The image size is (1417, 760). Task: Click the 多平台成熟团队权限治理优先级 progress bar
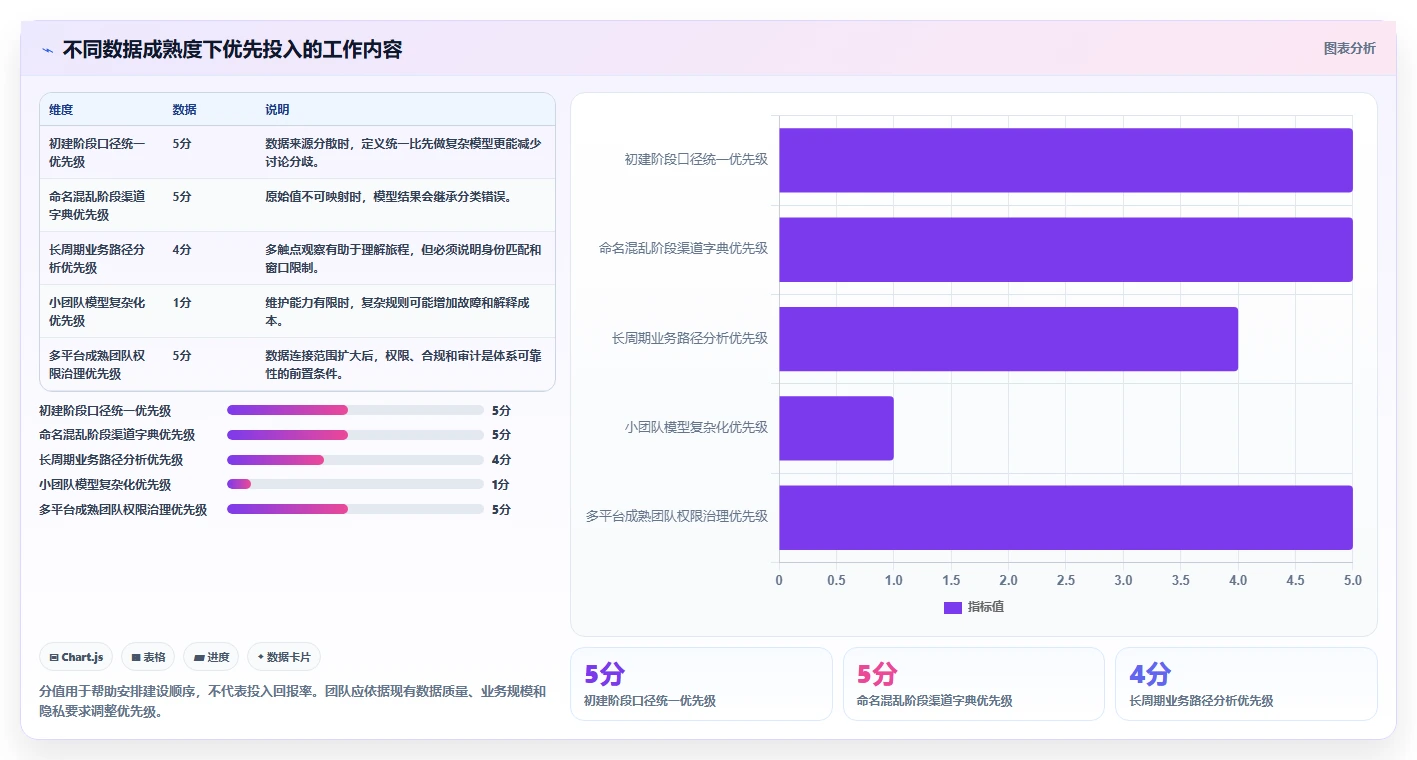[355, 509]
